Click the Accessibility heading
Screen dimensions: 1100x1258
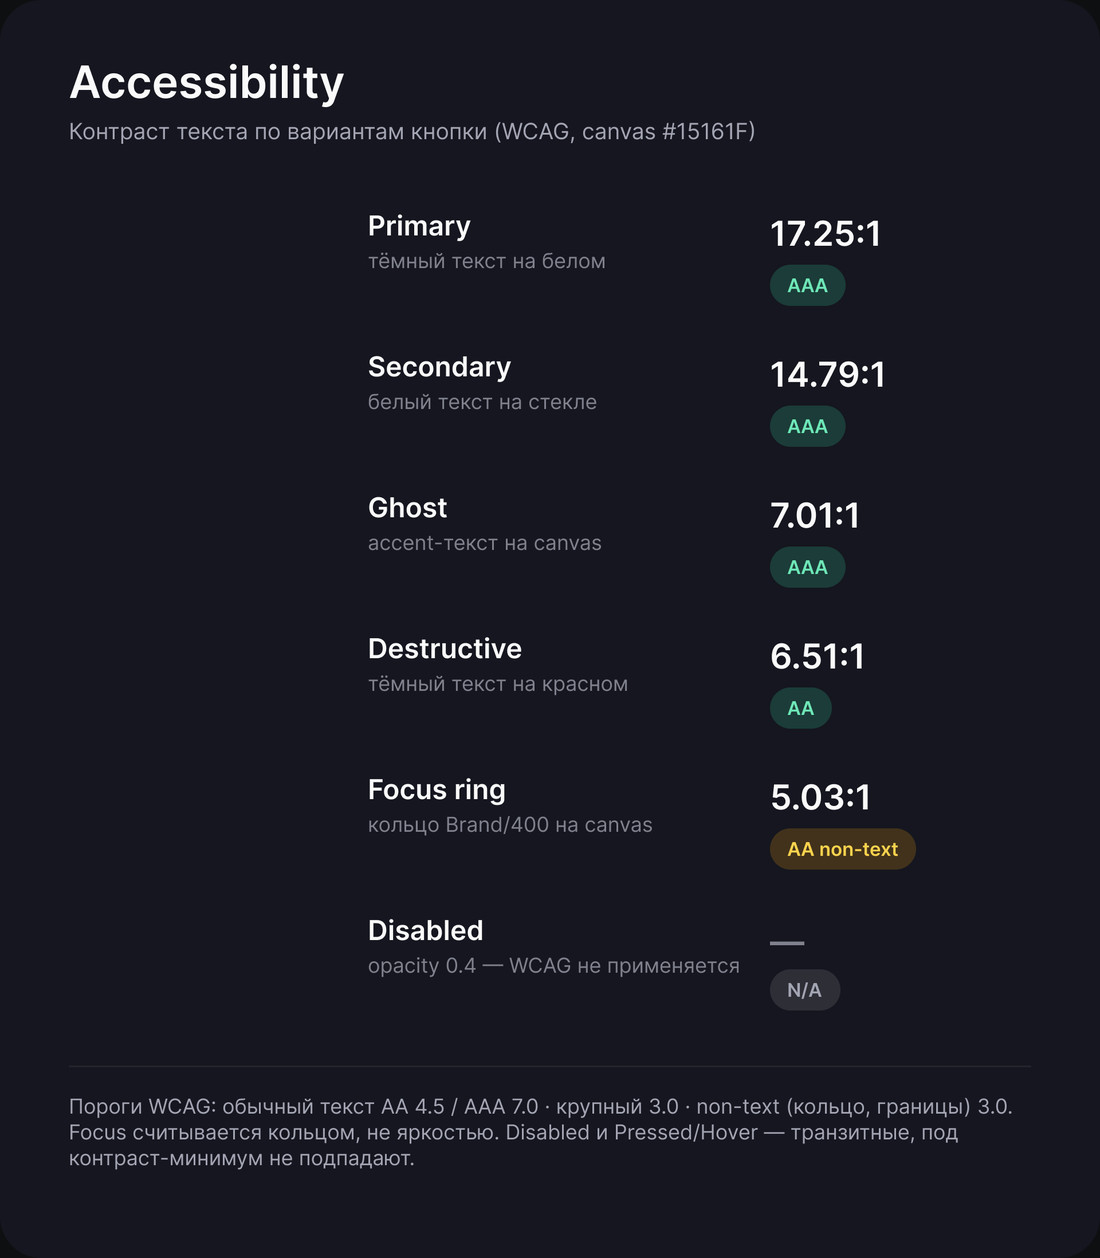[207, 83]
